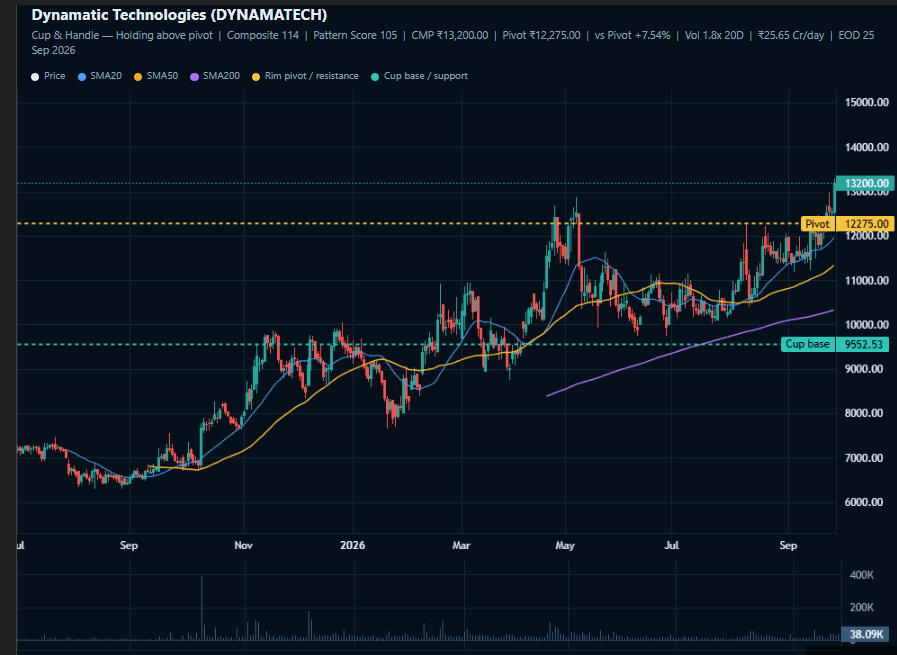897x655 pixels.
Task: Click the 15000.00 price axis label
Action: click(867, 102)
